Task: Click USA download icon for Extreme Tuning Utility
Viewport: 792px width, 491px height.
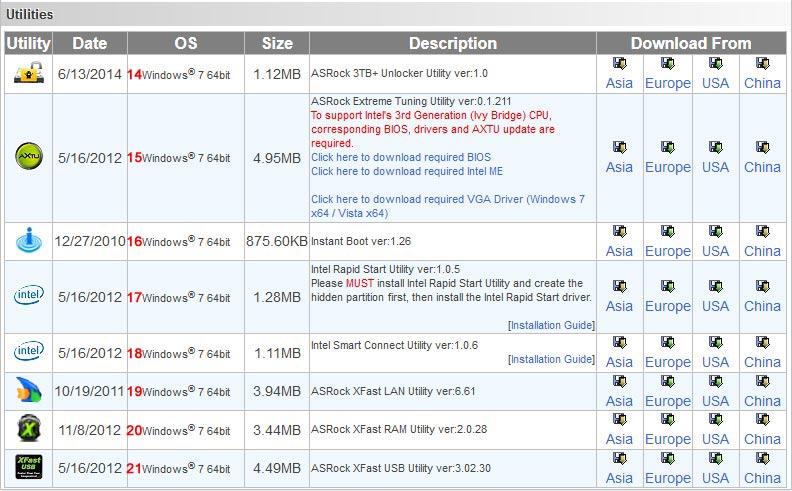Action: 715,148
